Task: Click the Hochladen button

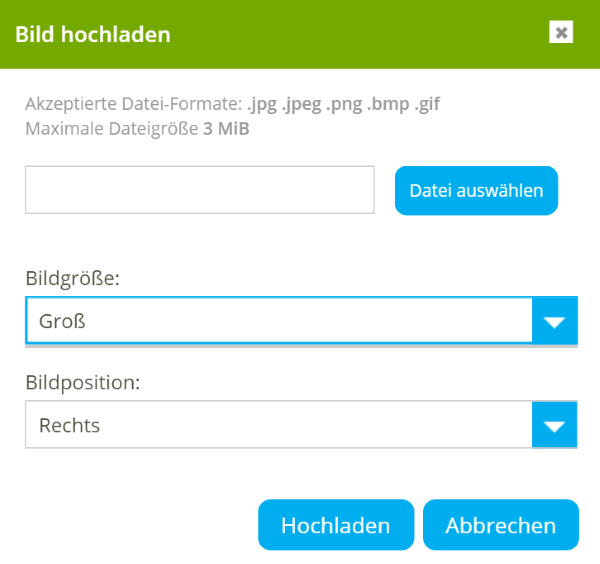Action: [335, 525]
